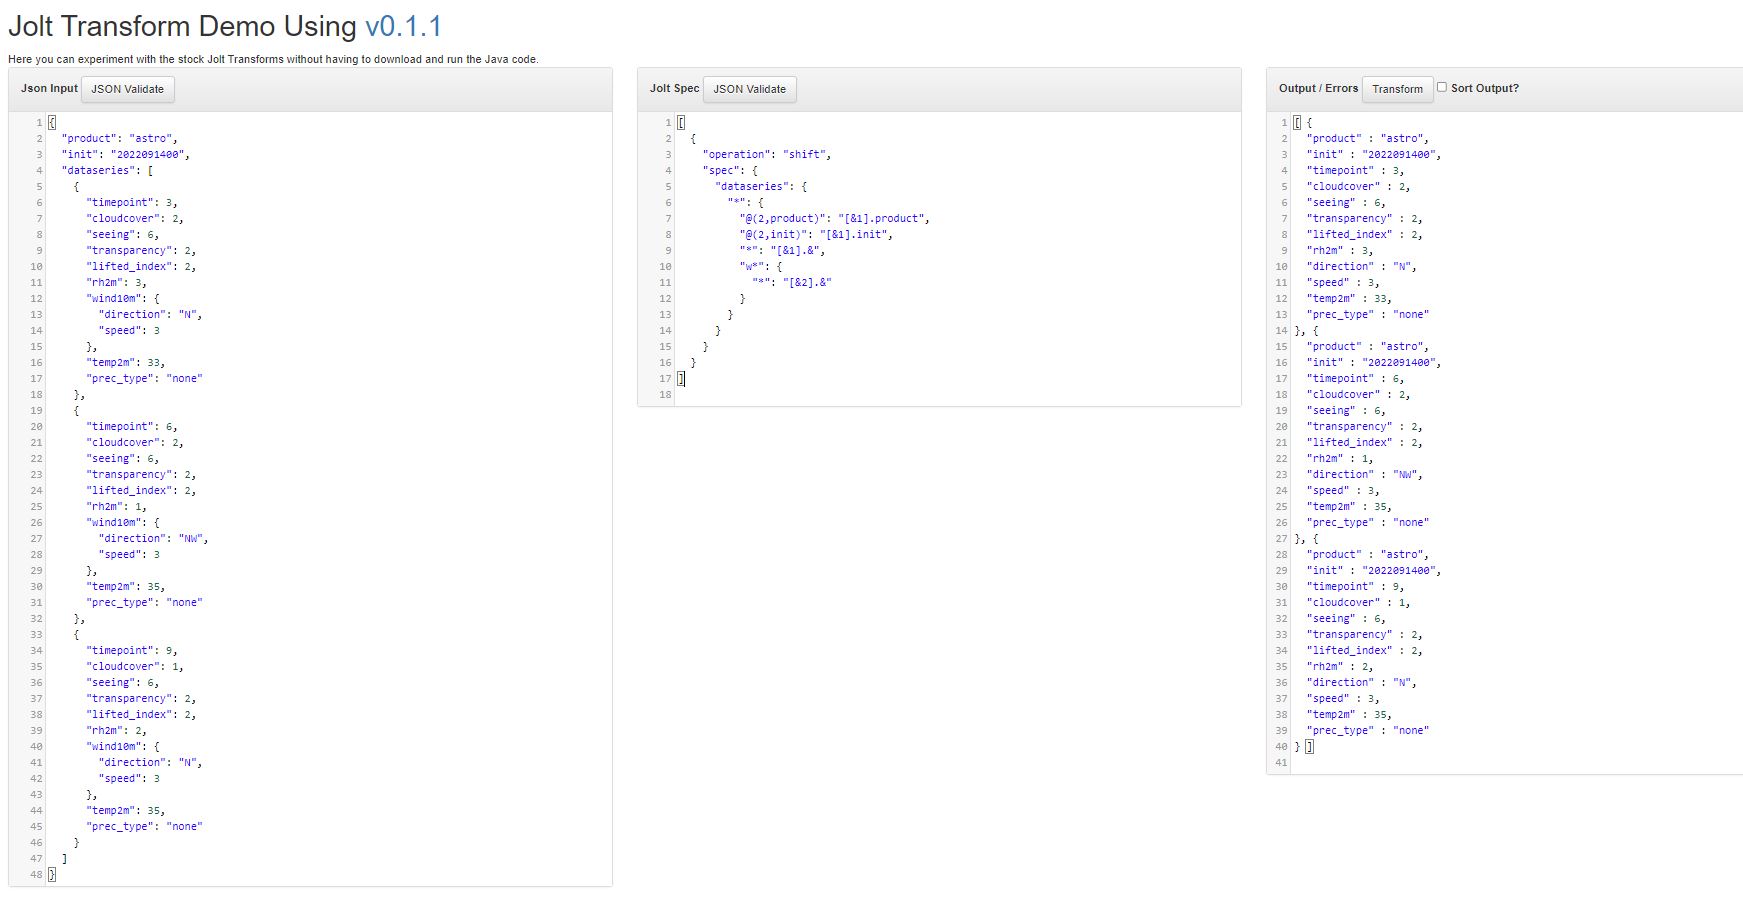Click "rh2m" : 1 in Output panel
The image size is (1743, 901).
[x=1340, y=458]
